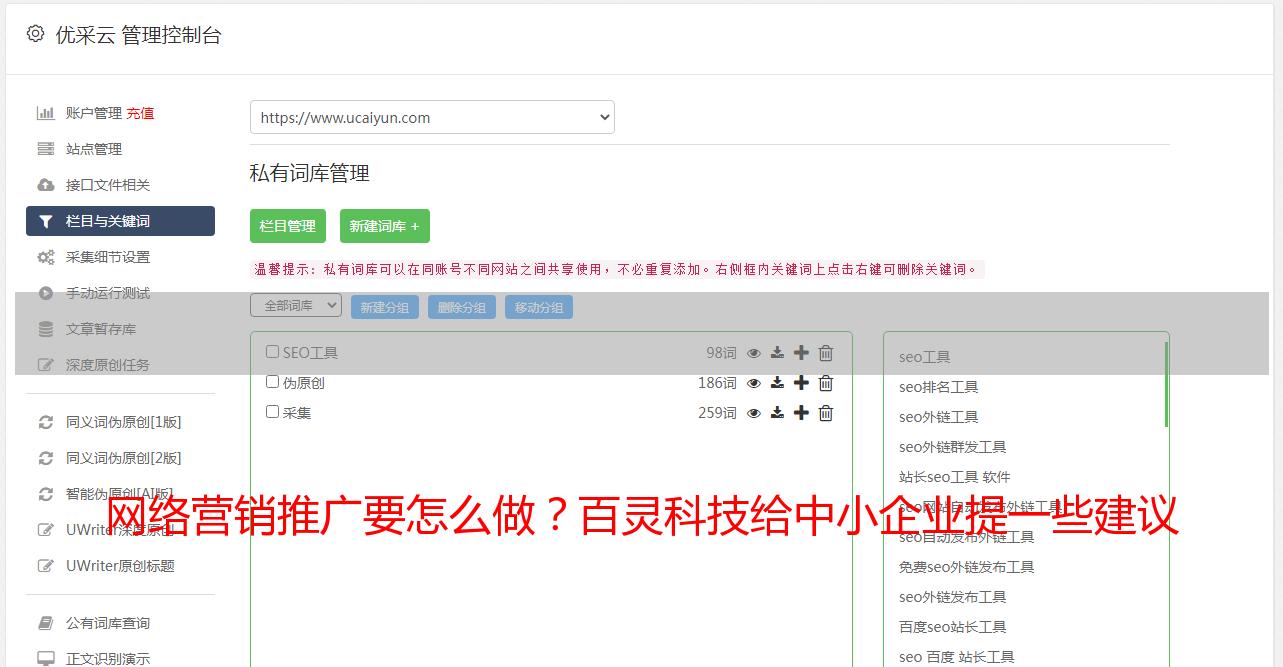View 采集 words with eye icon

tap(754, 413)
